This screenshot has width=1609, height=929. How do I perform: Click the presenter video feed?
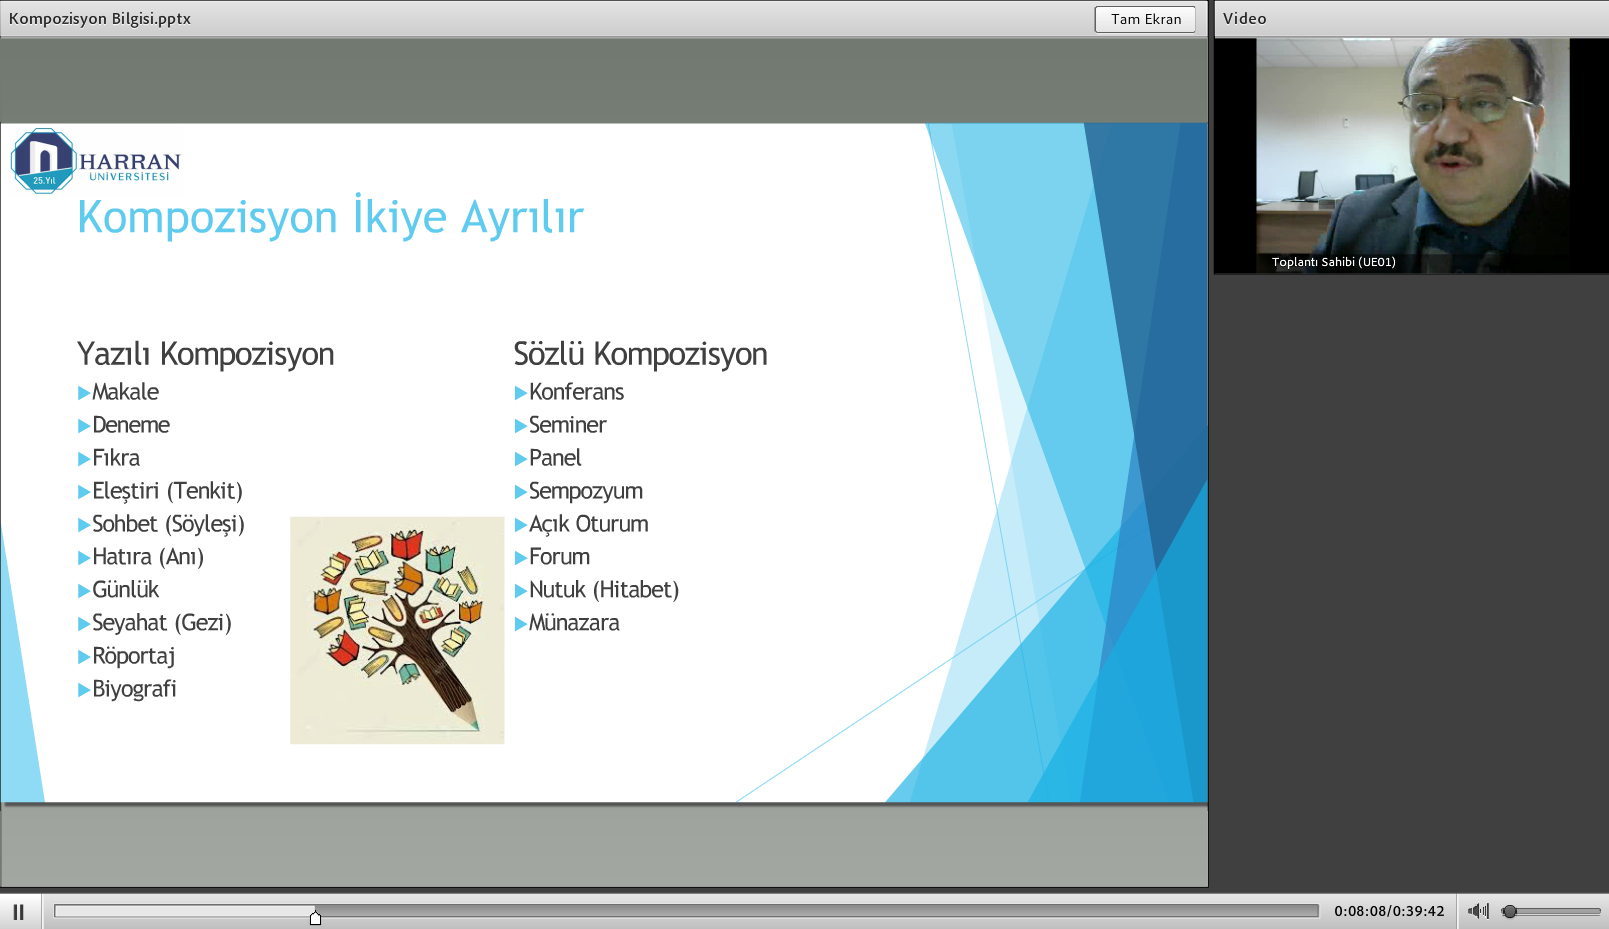[x=1411, y=156]
